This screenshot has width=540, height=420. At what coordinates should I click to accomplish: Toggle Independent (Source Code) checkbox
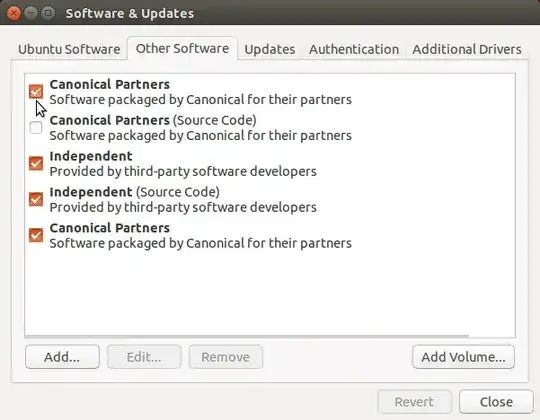[36, 199]
